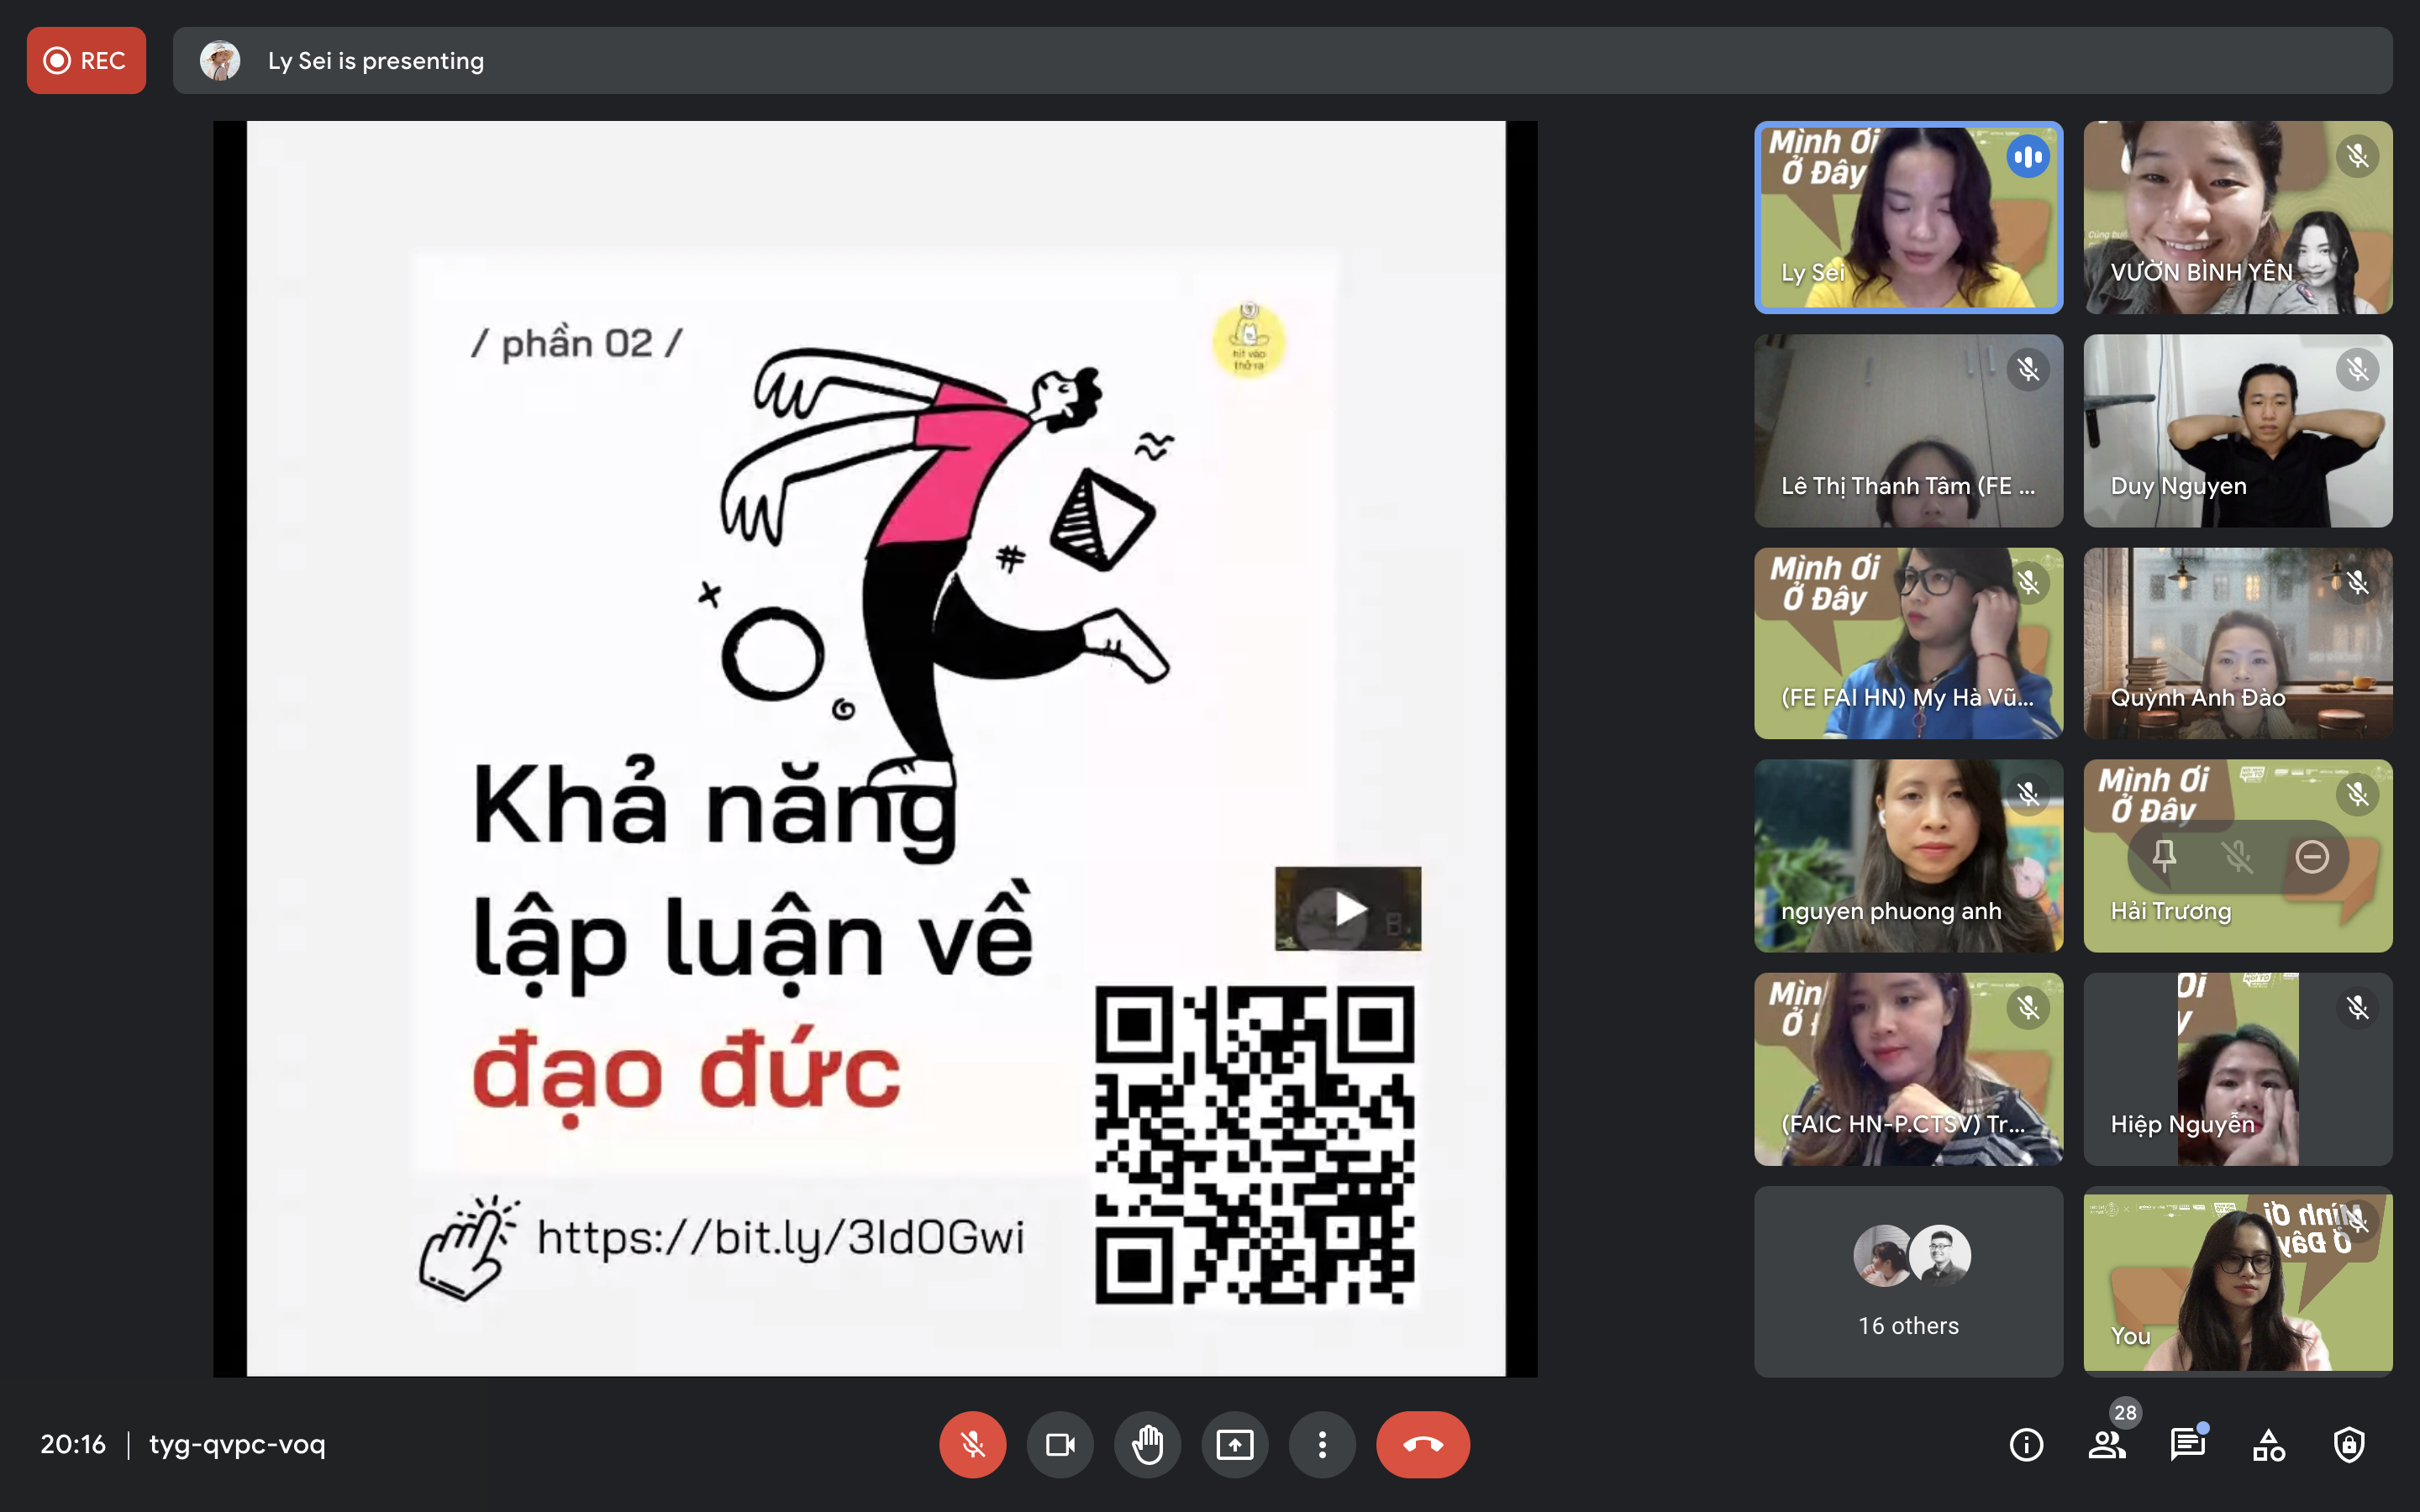The image size is (2420, 1512).
Task: Leave call with red hang-up button
Action: click(1423, 1444)
